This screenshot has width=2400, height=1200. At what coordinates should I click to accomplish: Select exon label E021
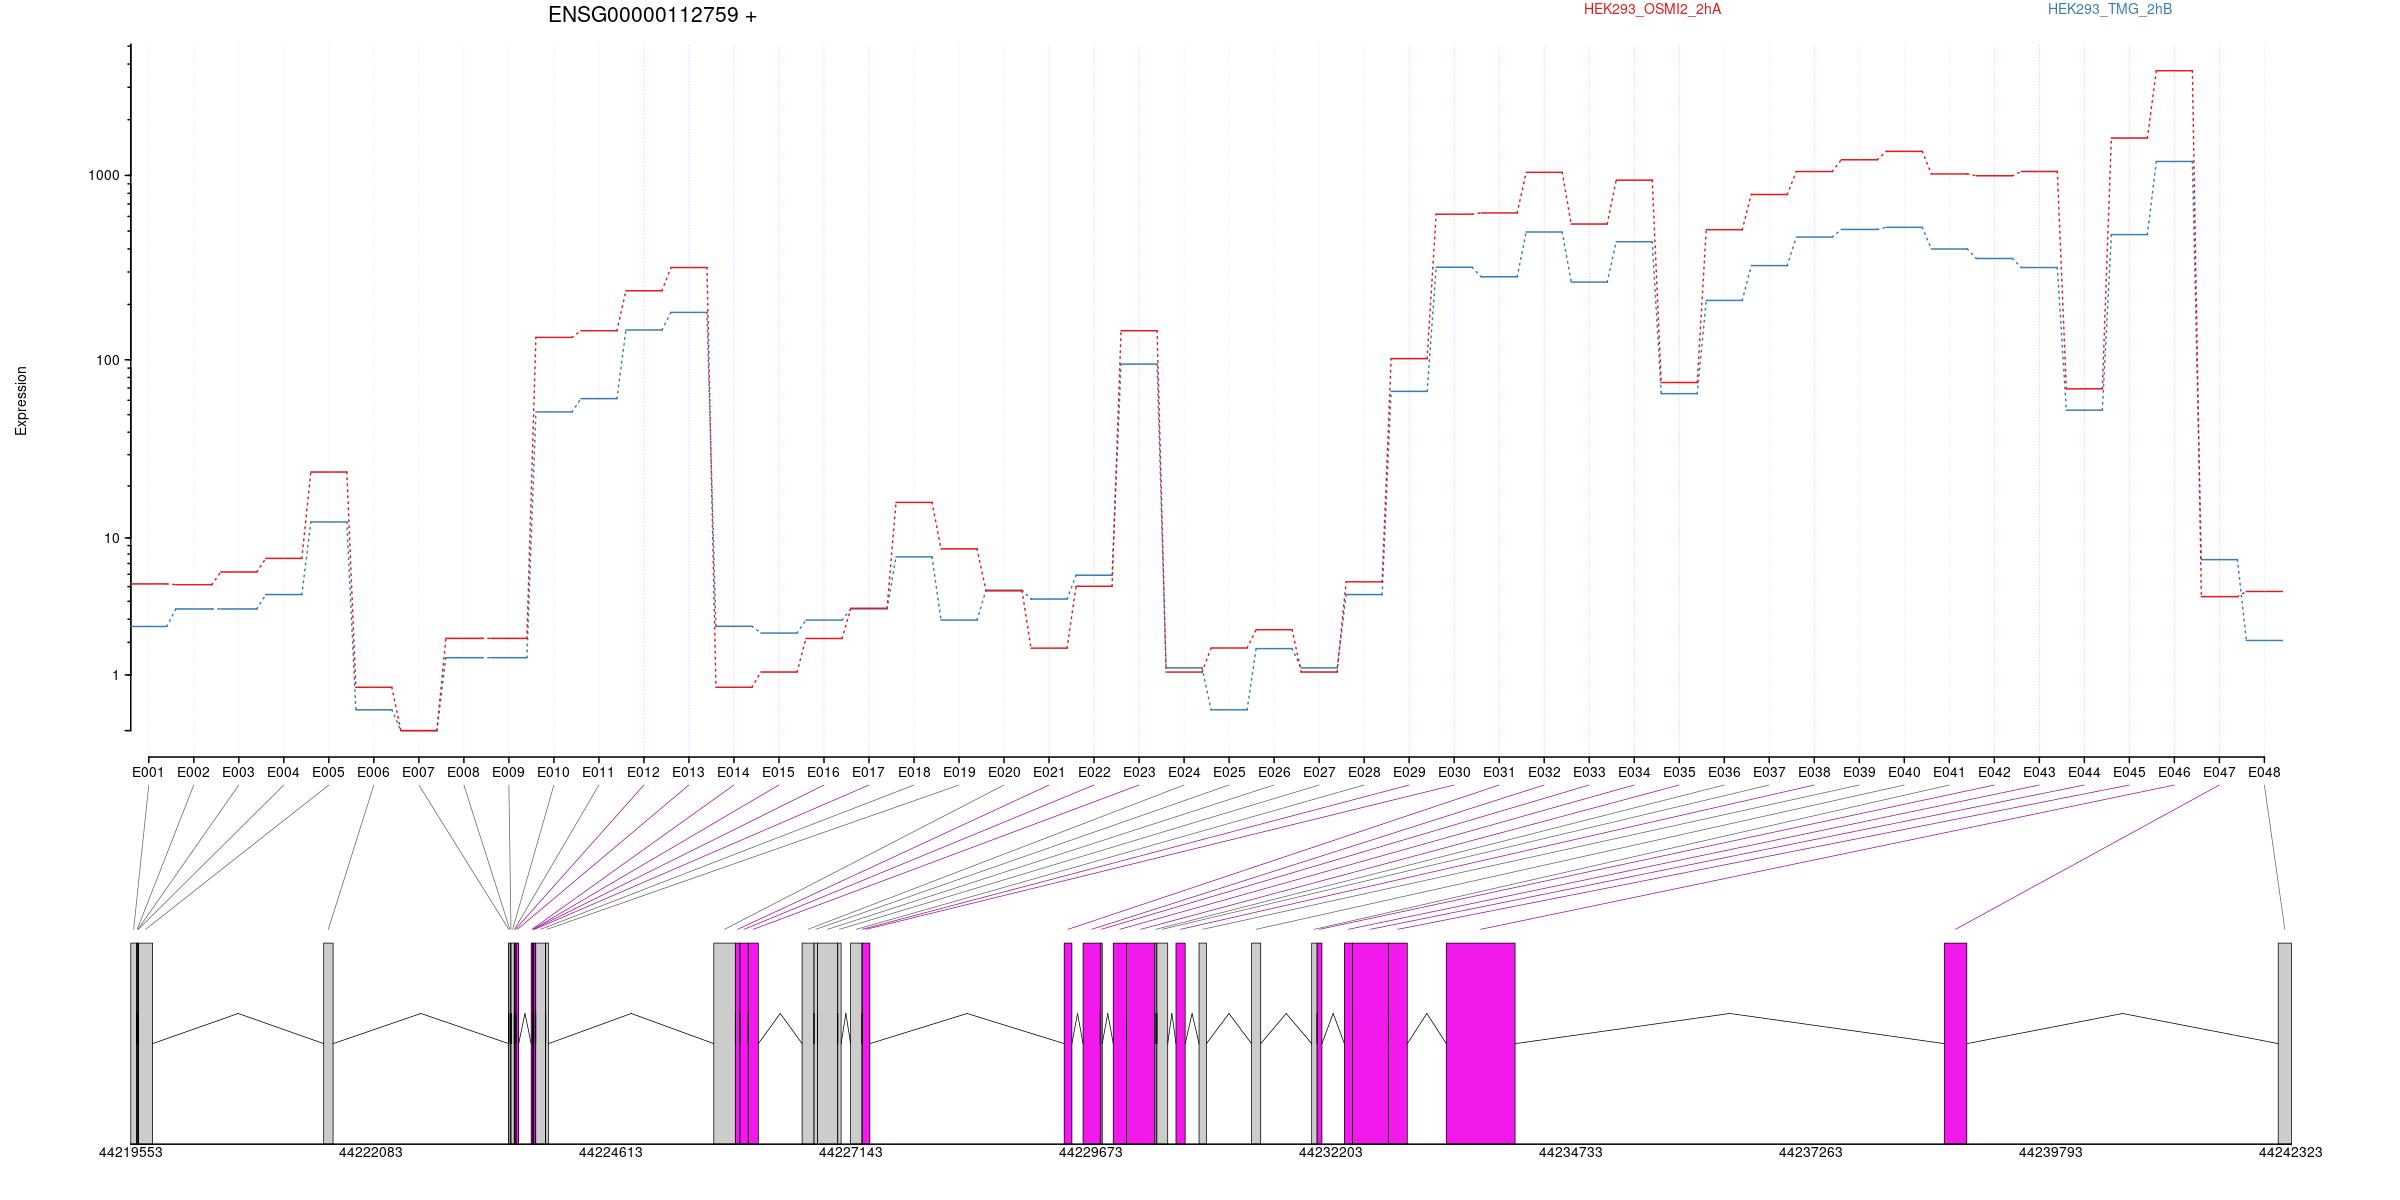click(1049, 772)
